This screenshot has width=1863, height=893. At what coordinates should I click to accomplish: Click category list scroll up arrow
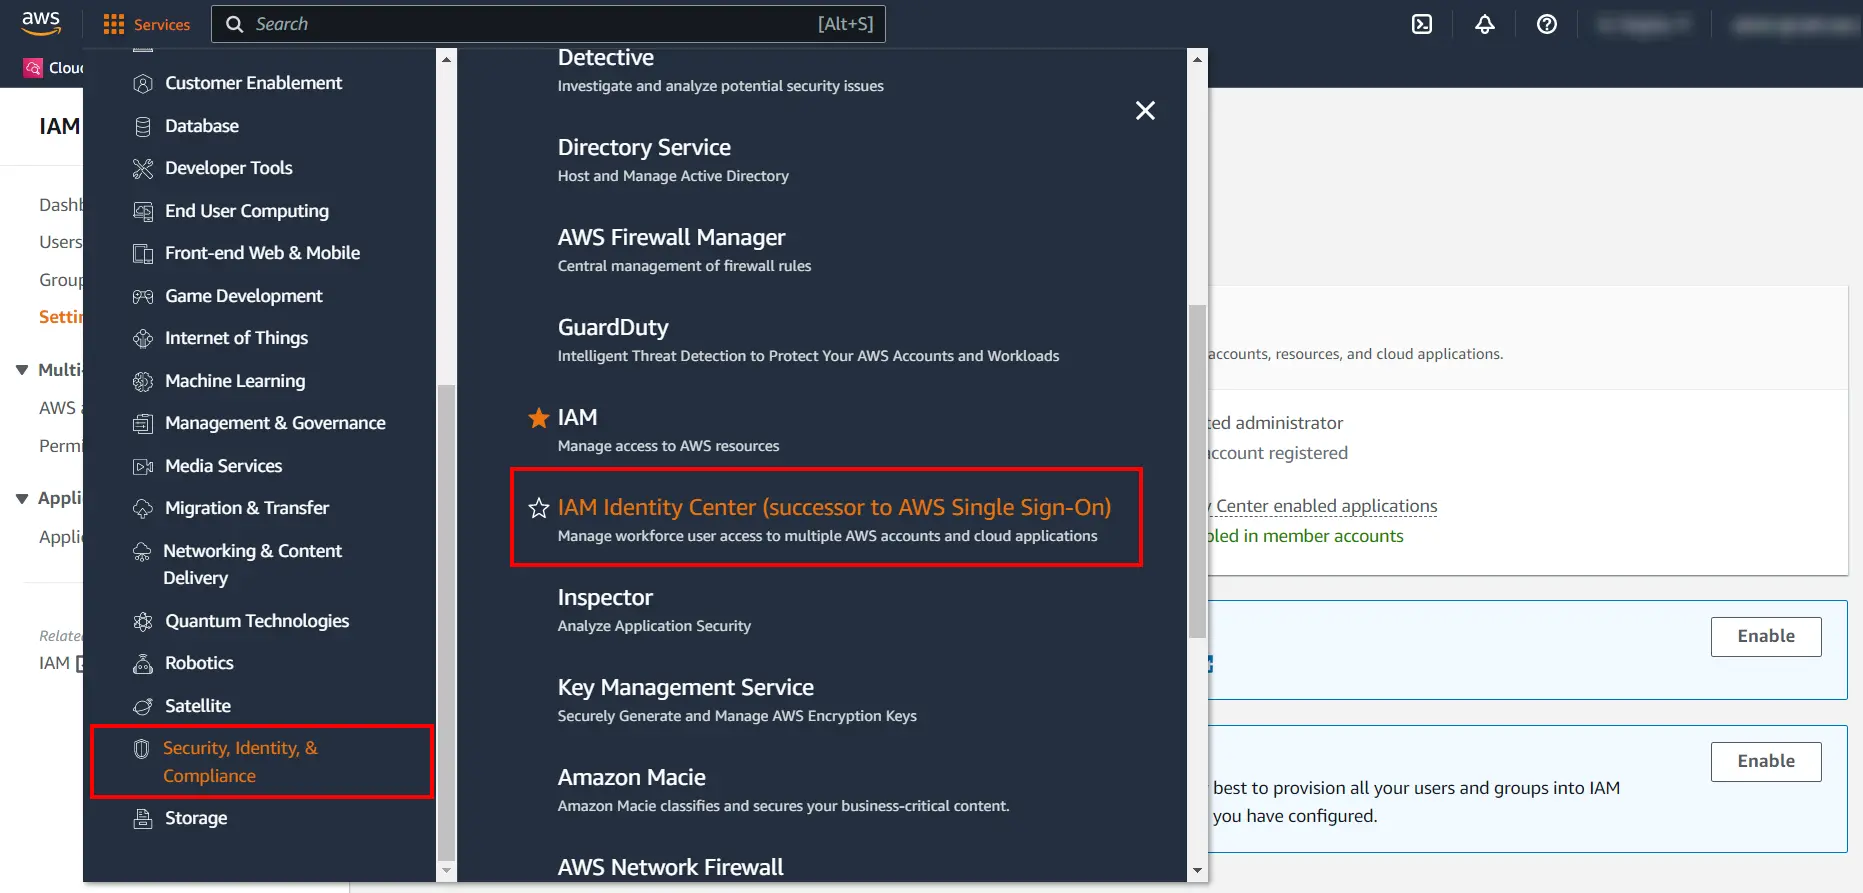447,59
